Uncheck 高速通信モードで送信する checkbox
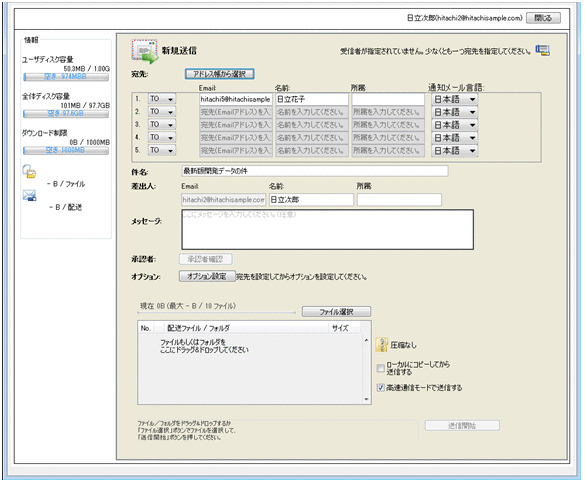Viewport: 585px width, 484px height. [x=380, y=388]
